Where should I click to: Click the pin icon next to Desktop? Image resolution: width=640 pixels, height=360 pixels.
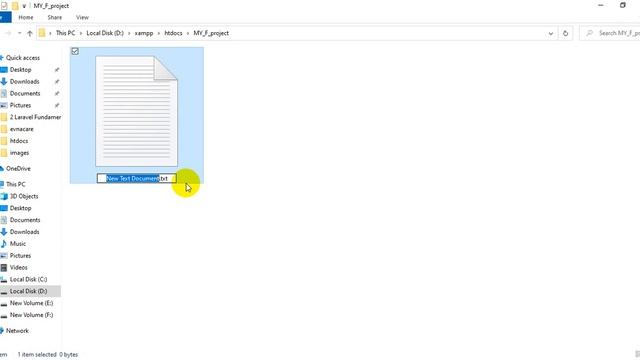[x=57, y=70]
